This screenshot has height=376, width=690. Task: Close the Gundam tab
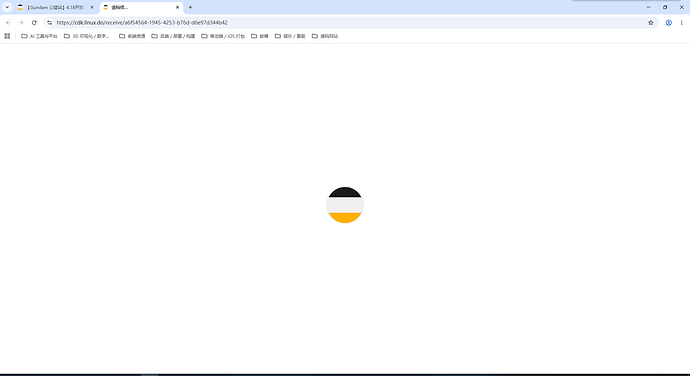tap(92, 7)
